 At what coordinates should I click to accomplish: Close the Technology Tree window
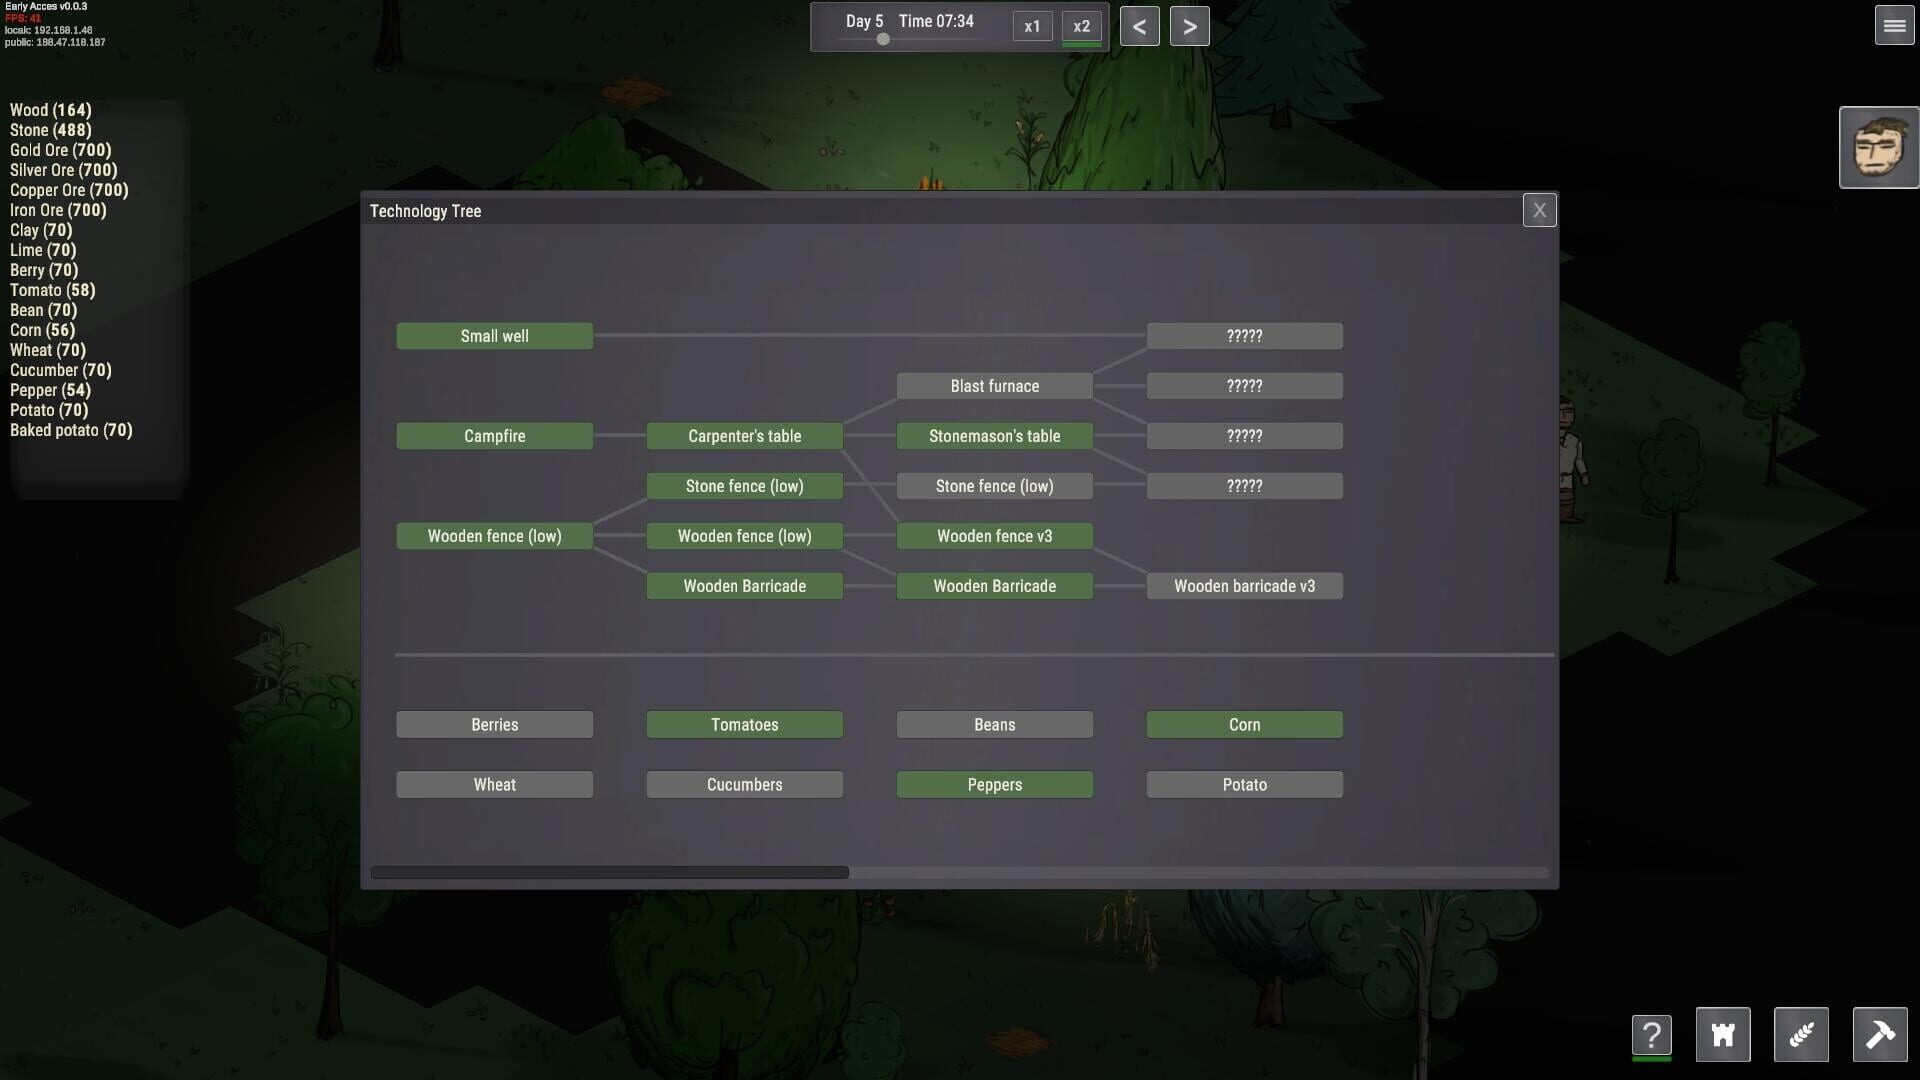pyautogui.click(x=1539, y=210)
